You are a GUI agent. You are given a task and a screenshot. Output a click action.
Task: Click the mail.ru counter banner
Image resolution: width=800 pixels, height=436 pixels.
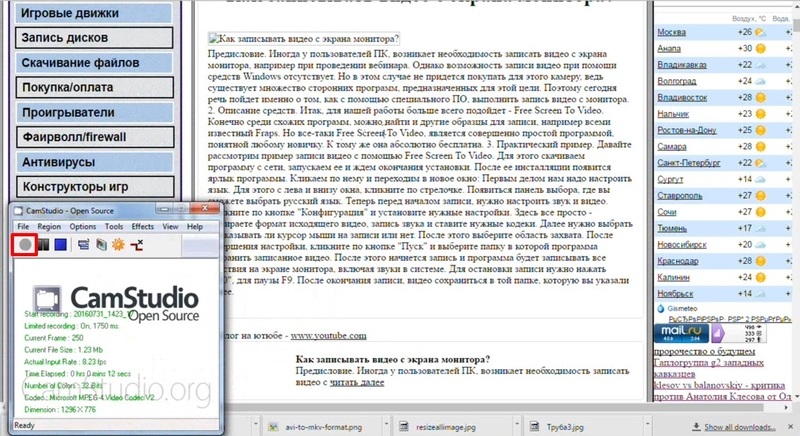tap(681, 332)
